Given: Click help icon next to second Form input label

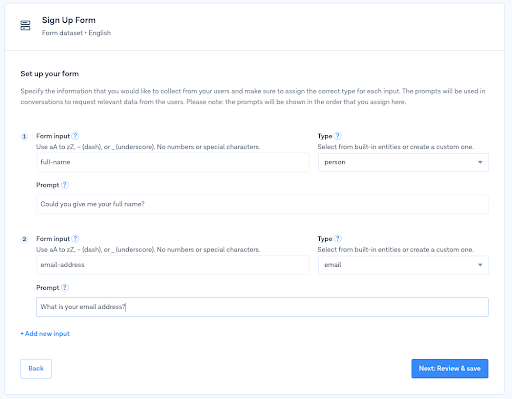Looking at the screenshot, I should (75, 239).
